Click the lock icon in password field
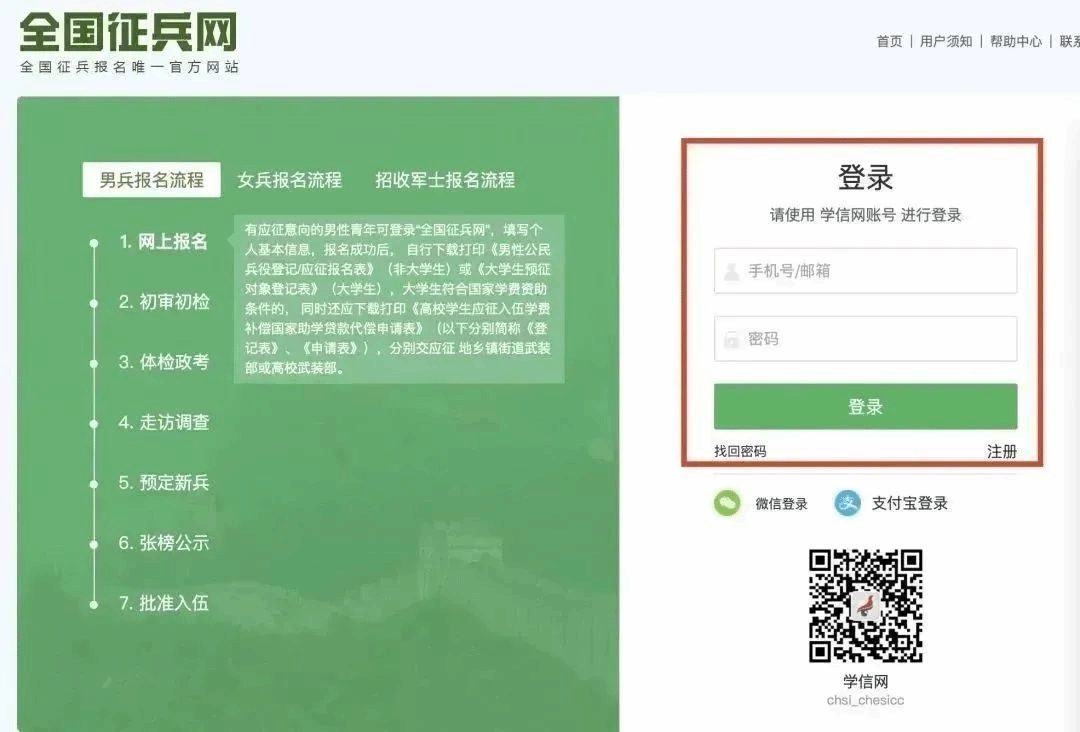The height and width of the screenshot is (732, 1080). click(732, 340)
